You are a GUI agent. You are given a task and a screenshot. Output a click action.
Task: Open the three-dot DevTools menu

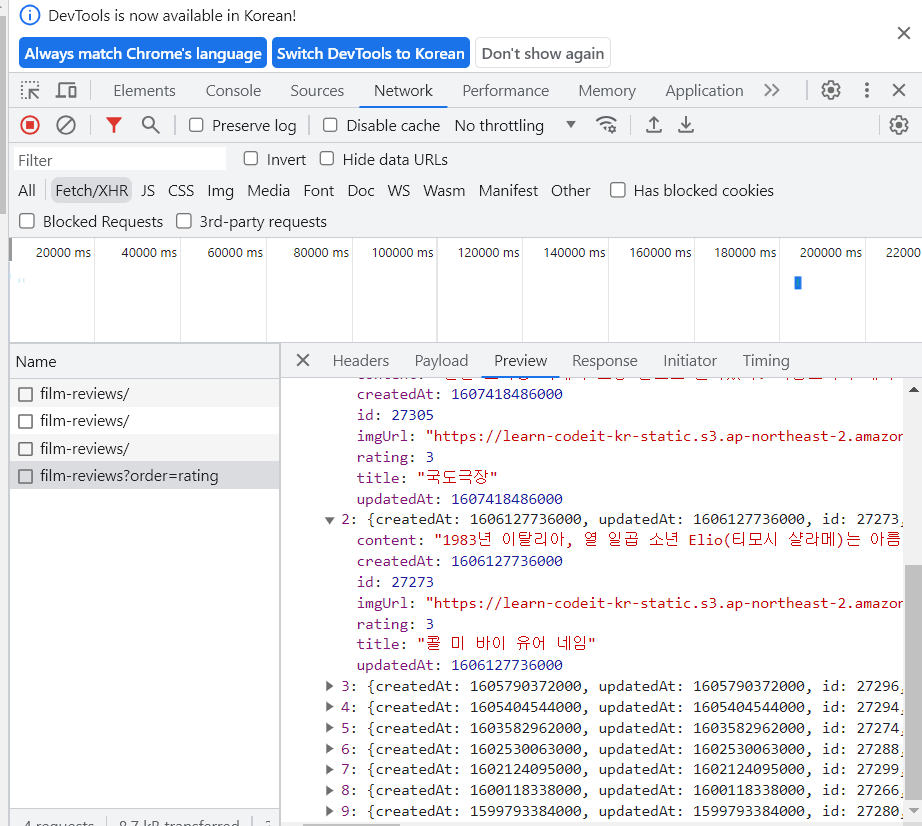[867, 91]
